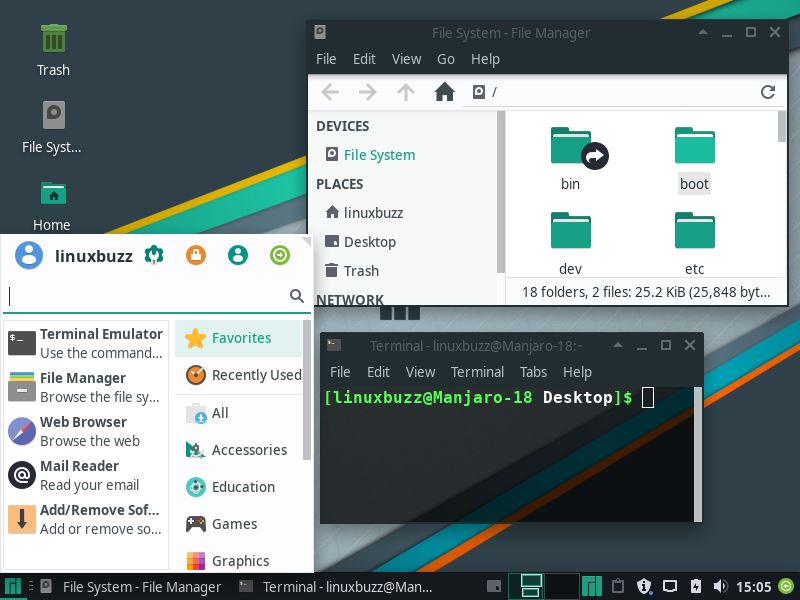Select the All applications category
This screenshot has width=800, height=600.
(239, 413)
